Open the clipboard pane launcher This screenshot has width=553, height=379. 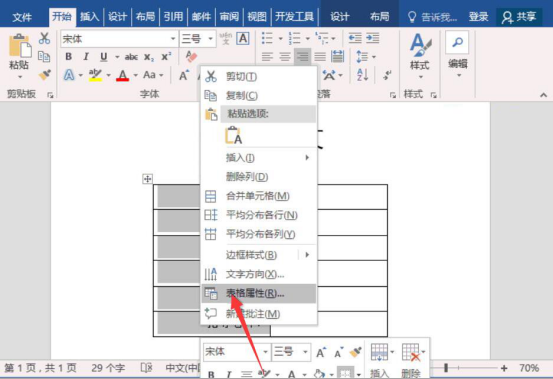50,95
